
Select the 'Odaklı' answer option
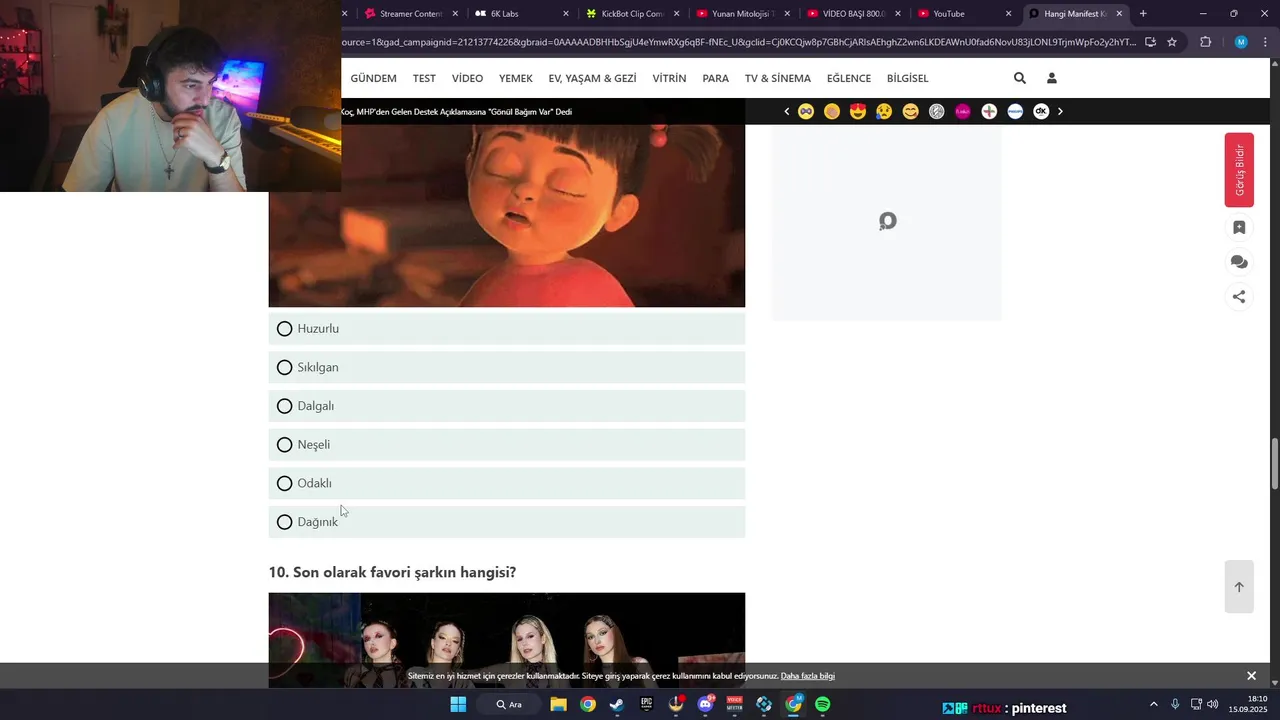click(506, 483)
